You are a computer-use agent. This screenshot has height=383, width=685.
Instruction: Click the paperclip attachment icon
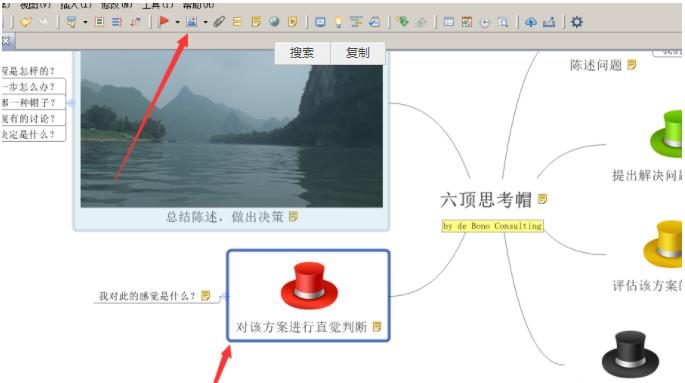(219, 22)
